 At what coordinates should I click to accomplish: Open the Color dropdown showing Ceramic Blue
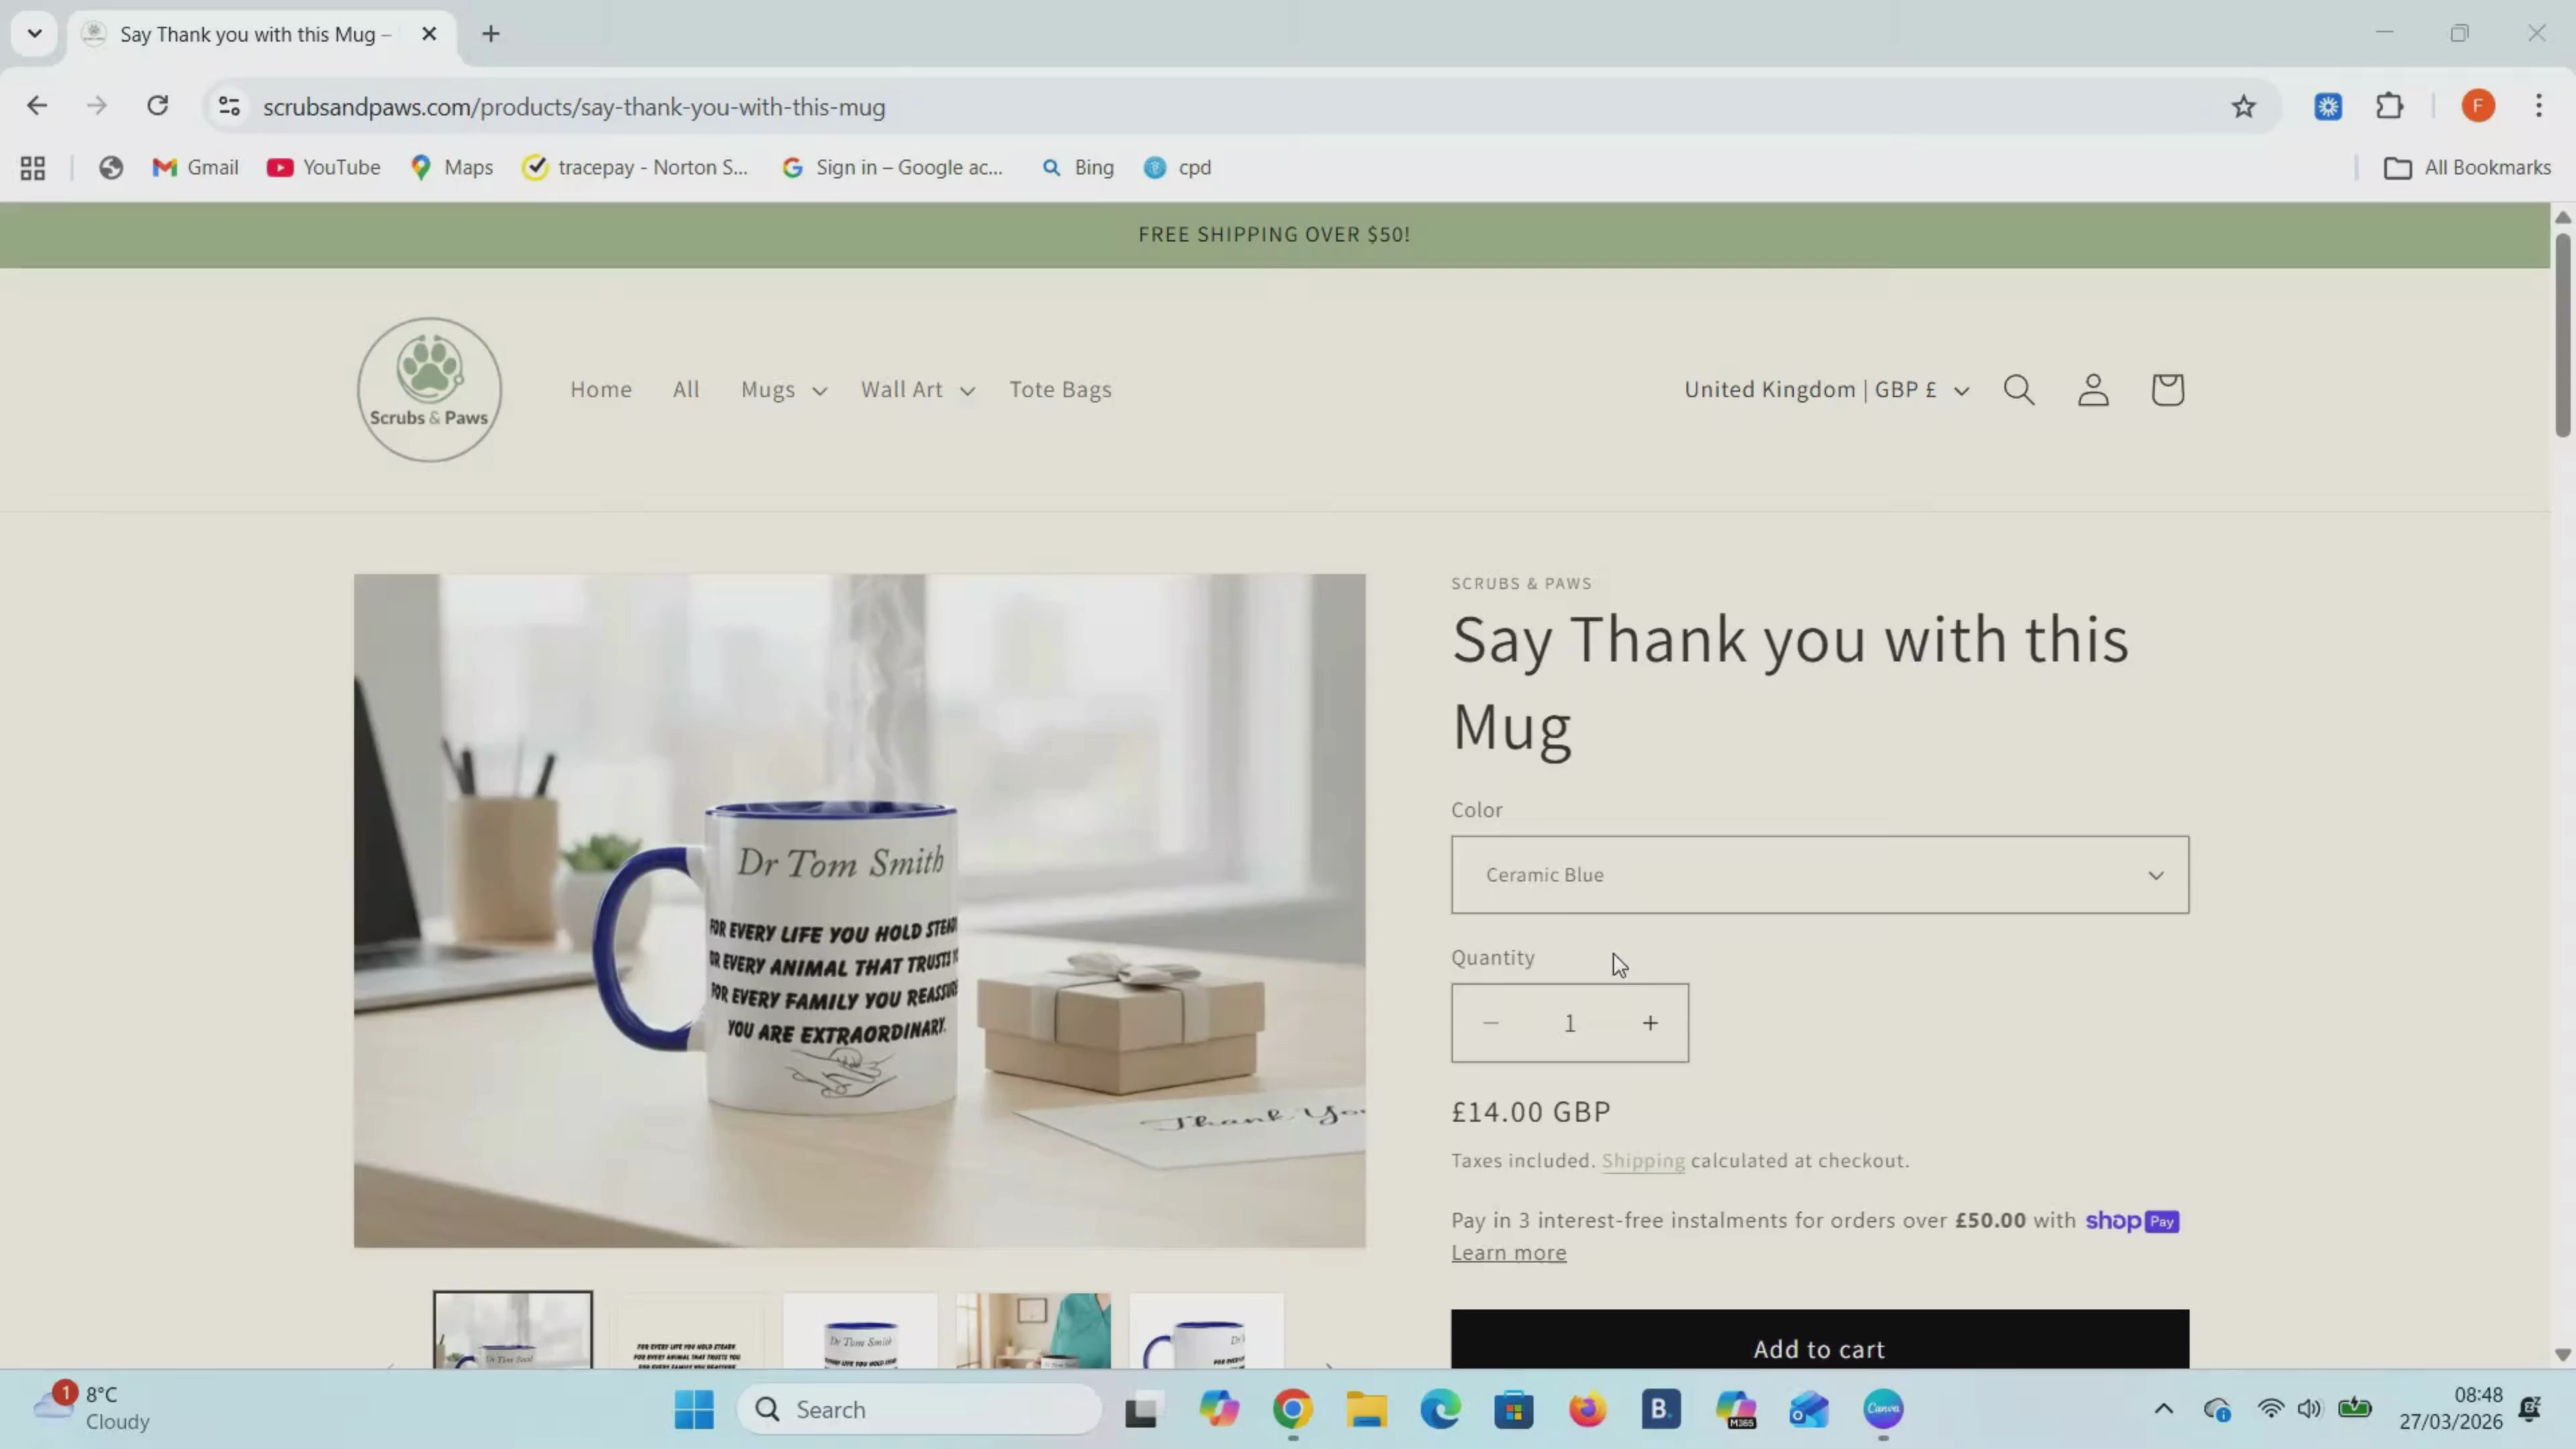click(1820, 875)
